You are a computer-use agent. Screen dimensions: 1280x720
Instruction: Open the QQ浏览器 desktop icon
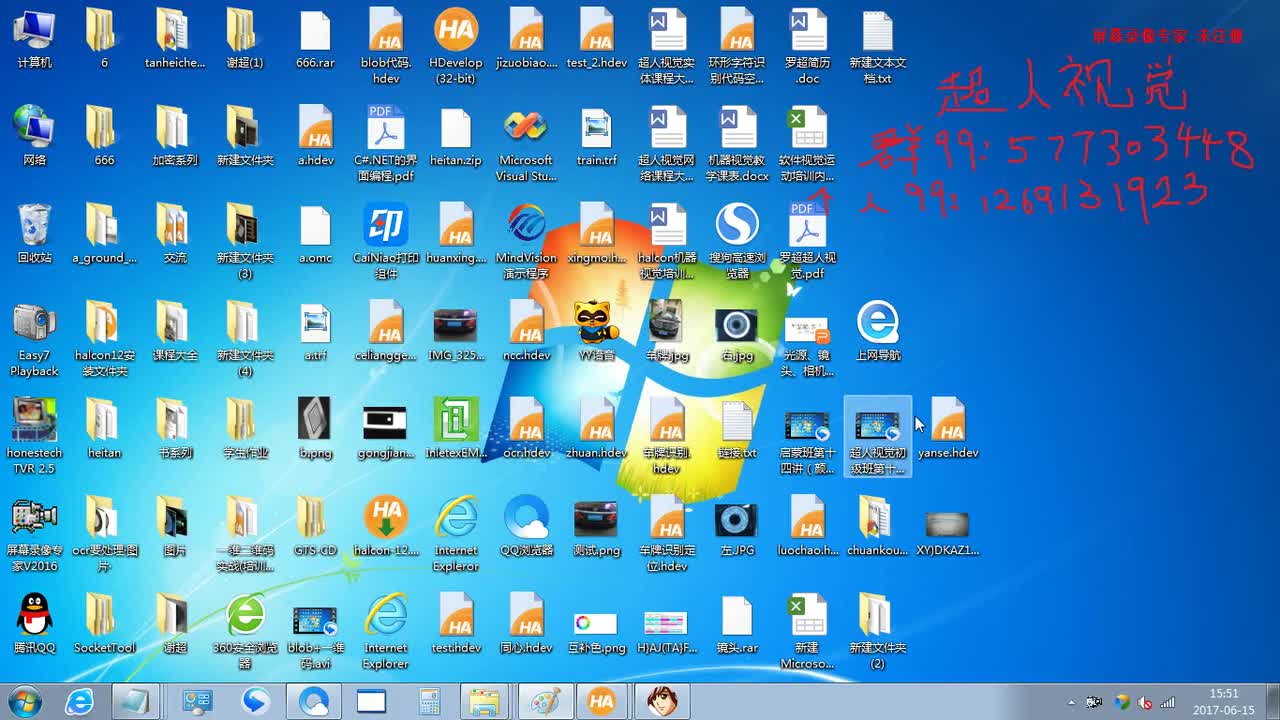tap(526, 527)
